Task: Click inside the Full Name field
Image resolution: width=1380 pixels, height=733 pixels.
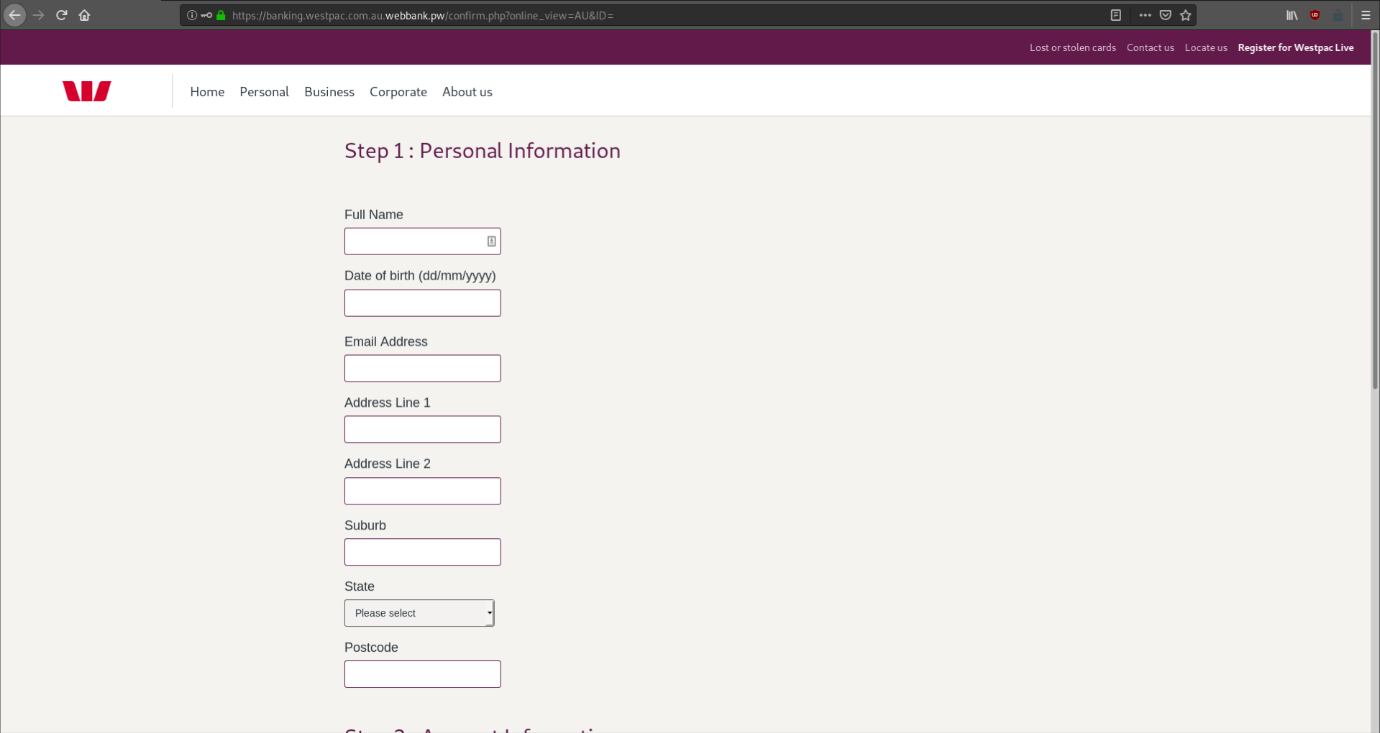Action: (x=420, y=240)
